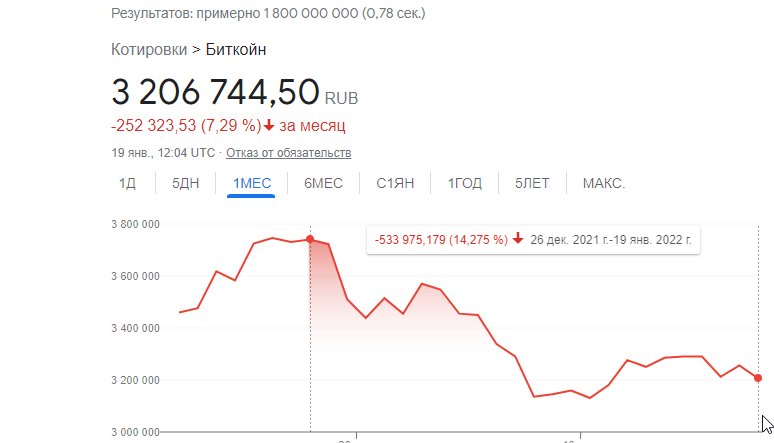This screenshot has height=443, width=774.
Task: Click the active 1МЕС tab
Action: [250, 183]
